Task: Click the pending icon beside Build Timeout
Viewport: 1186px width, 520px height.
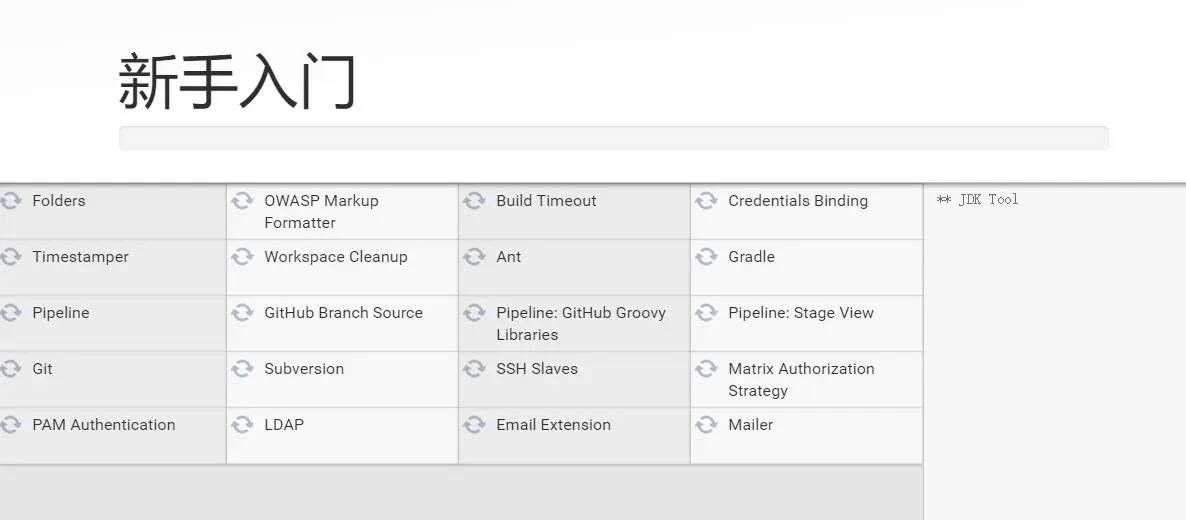Action: [474, 201]
